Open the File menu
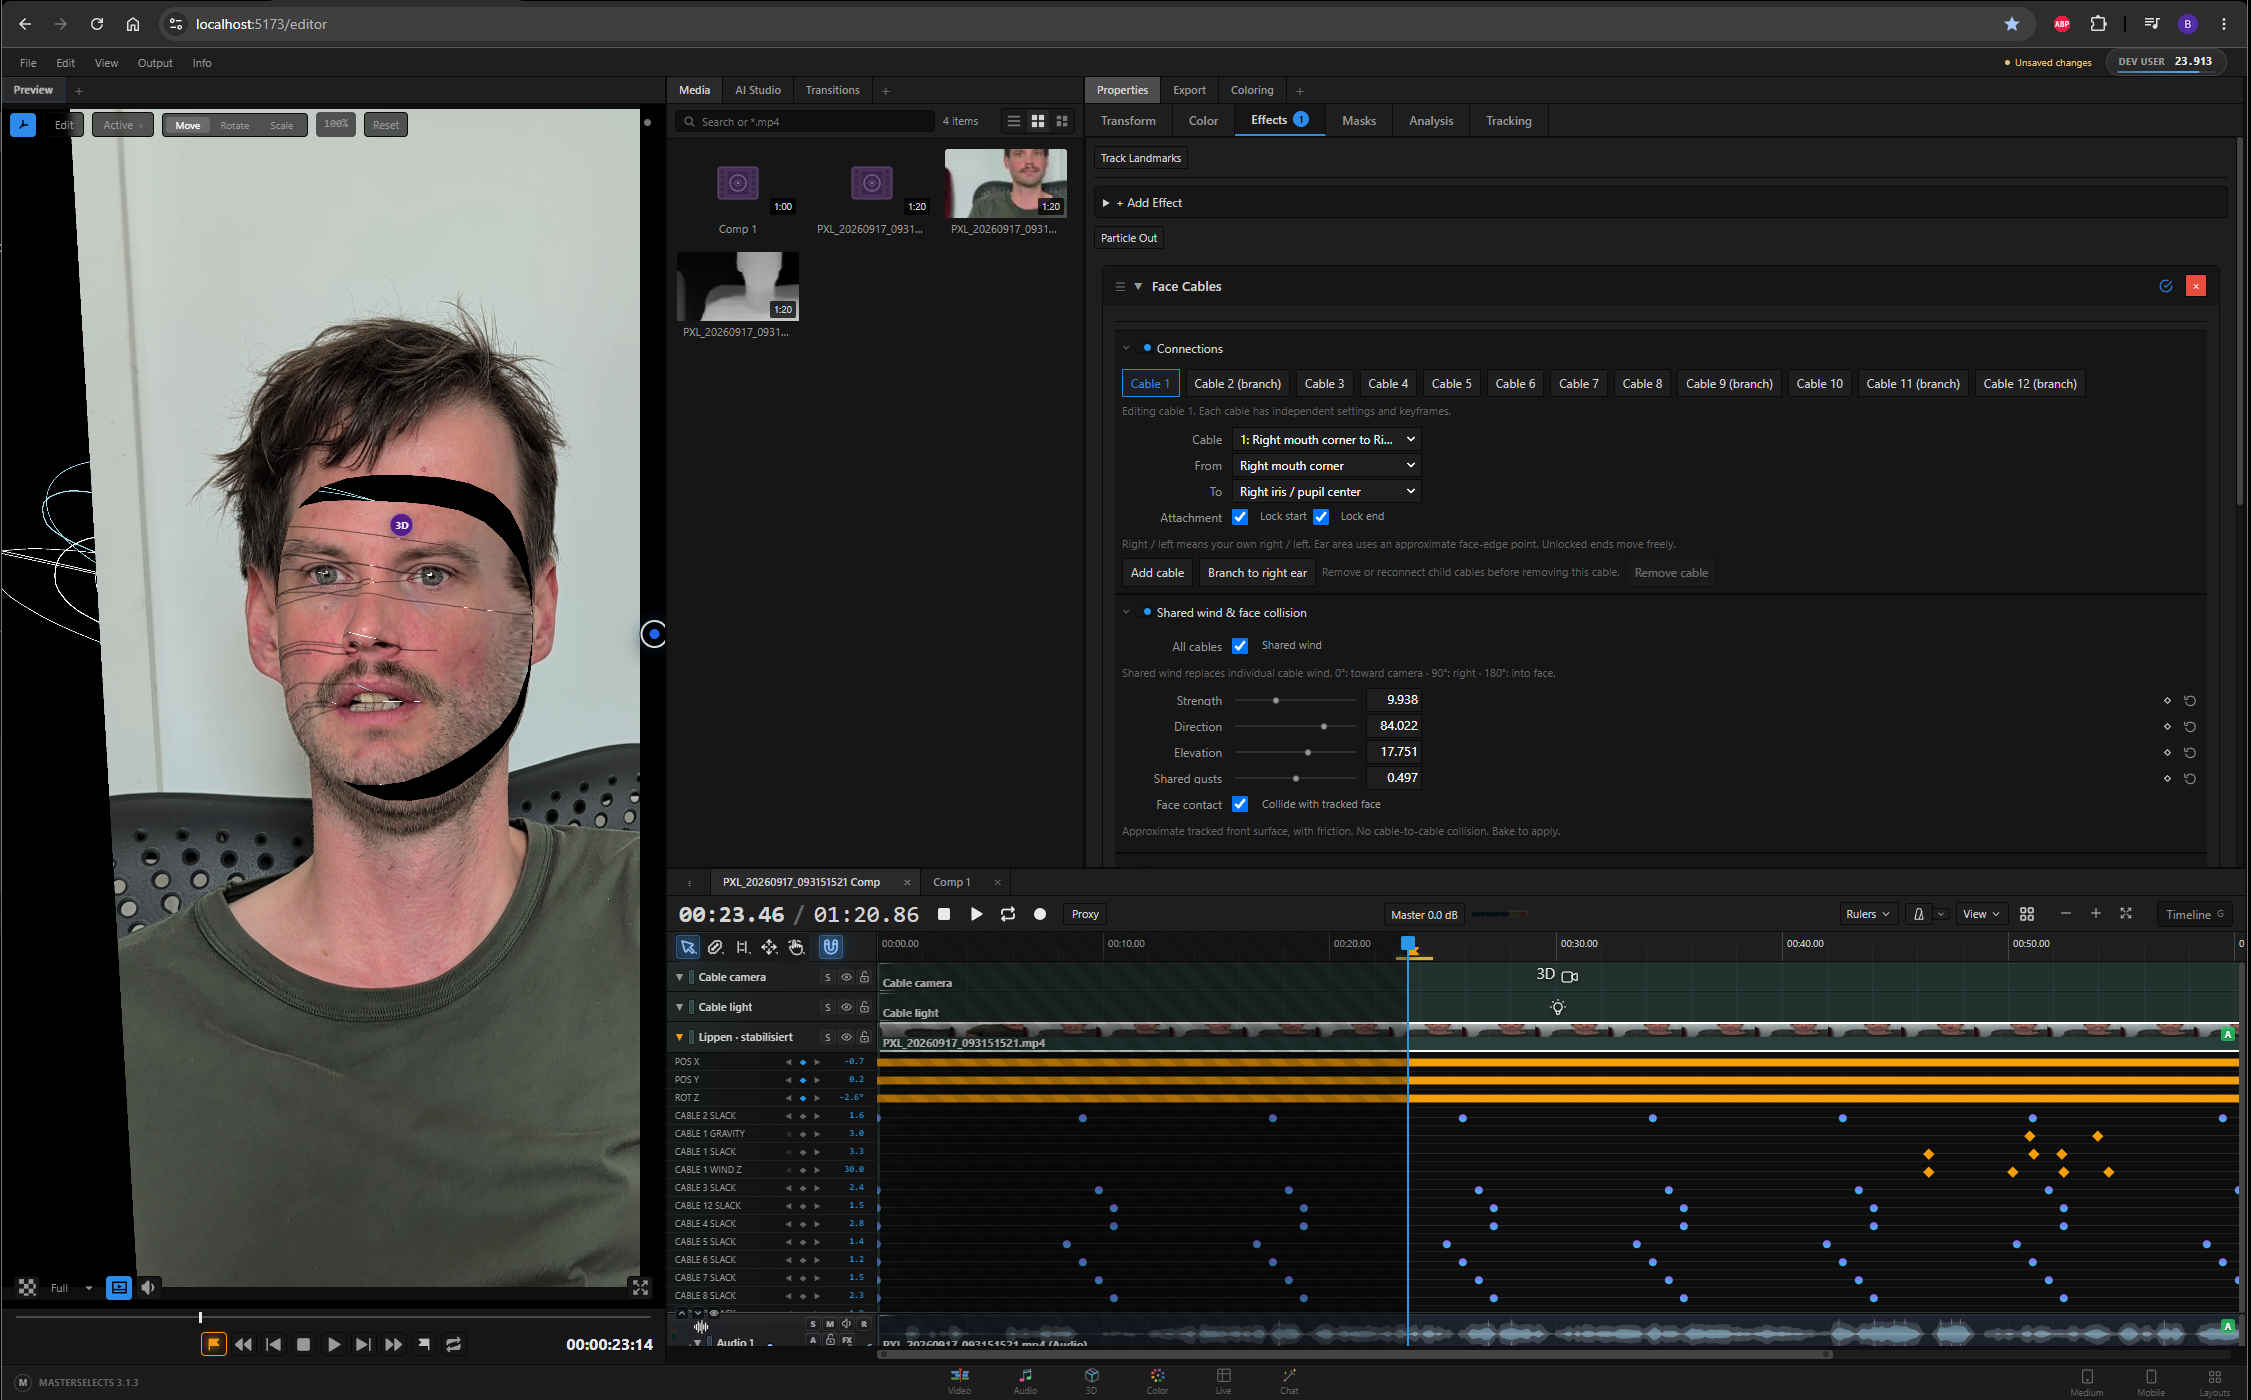 [28, 63]
